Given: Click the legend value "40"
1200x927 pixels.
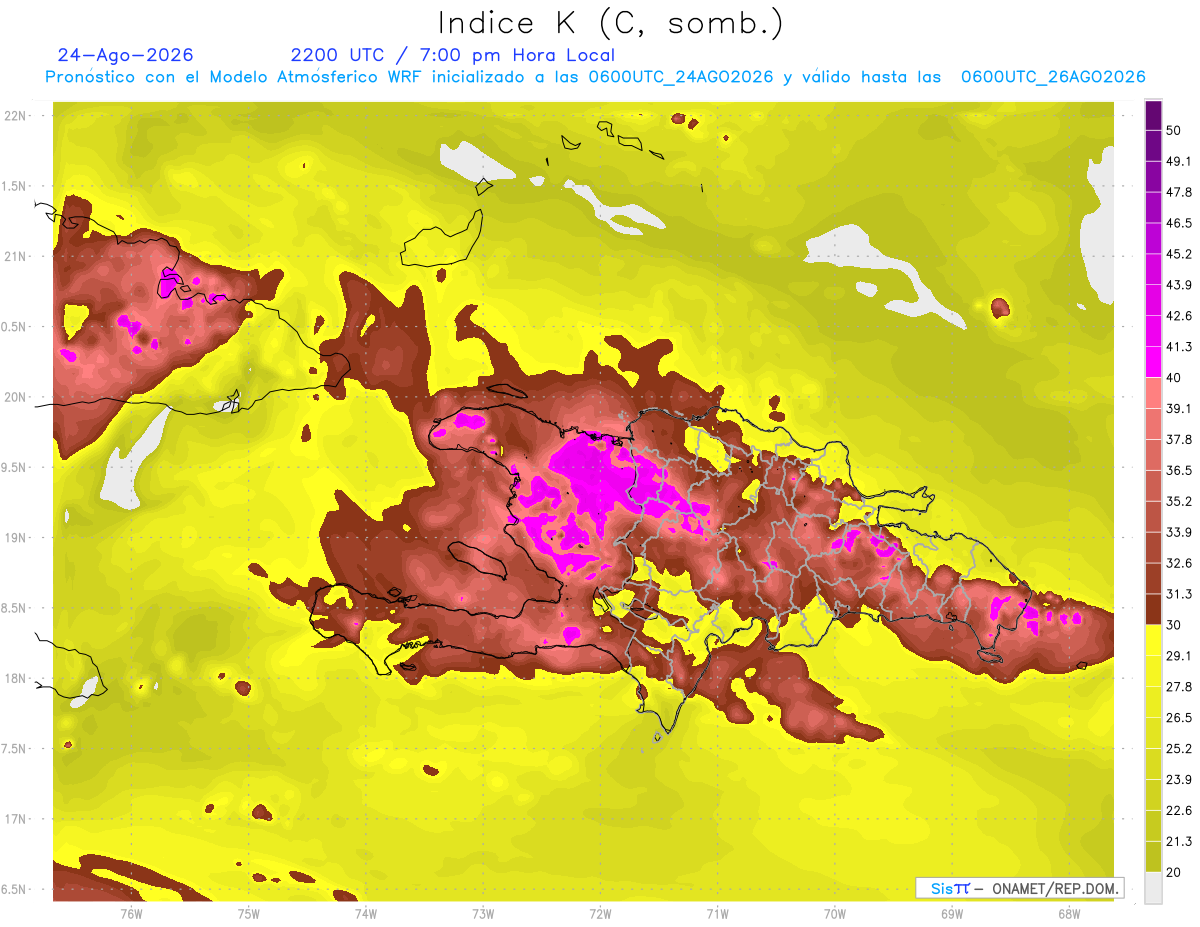Looking at the screenshot, I should (x=1176, y=378).
